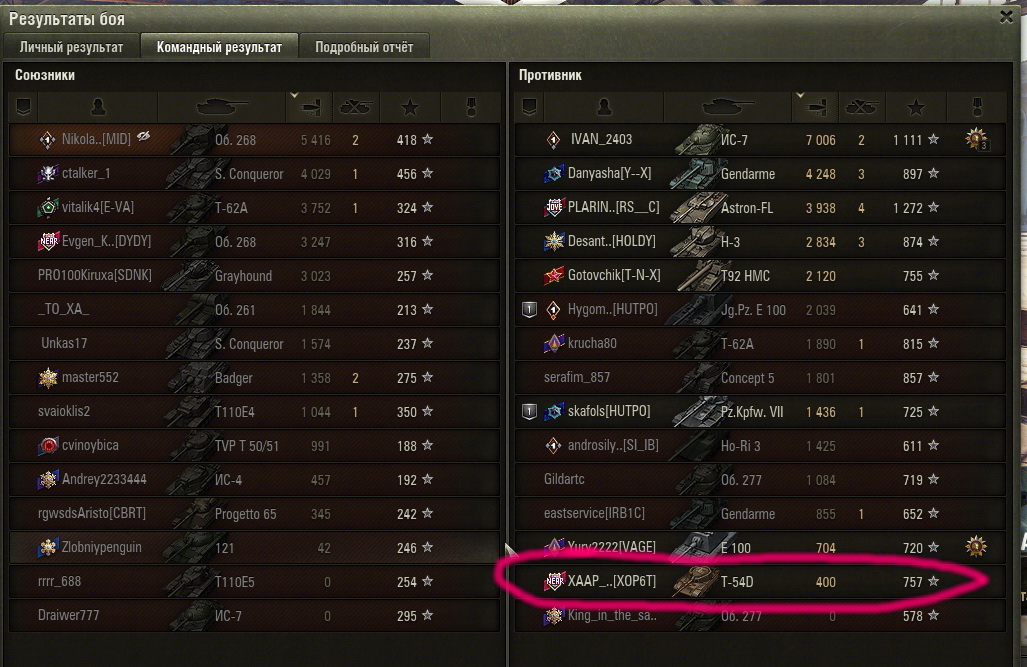Open the Личный результат tab

tap(71, 47)
